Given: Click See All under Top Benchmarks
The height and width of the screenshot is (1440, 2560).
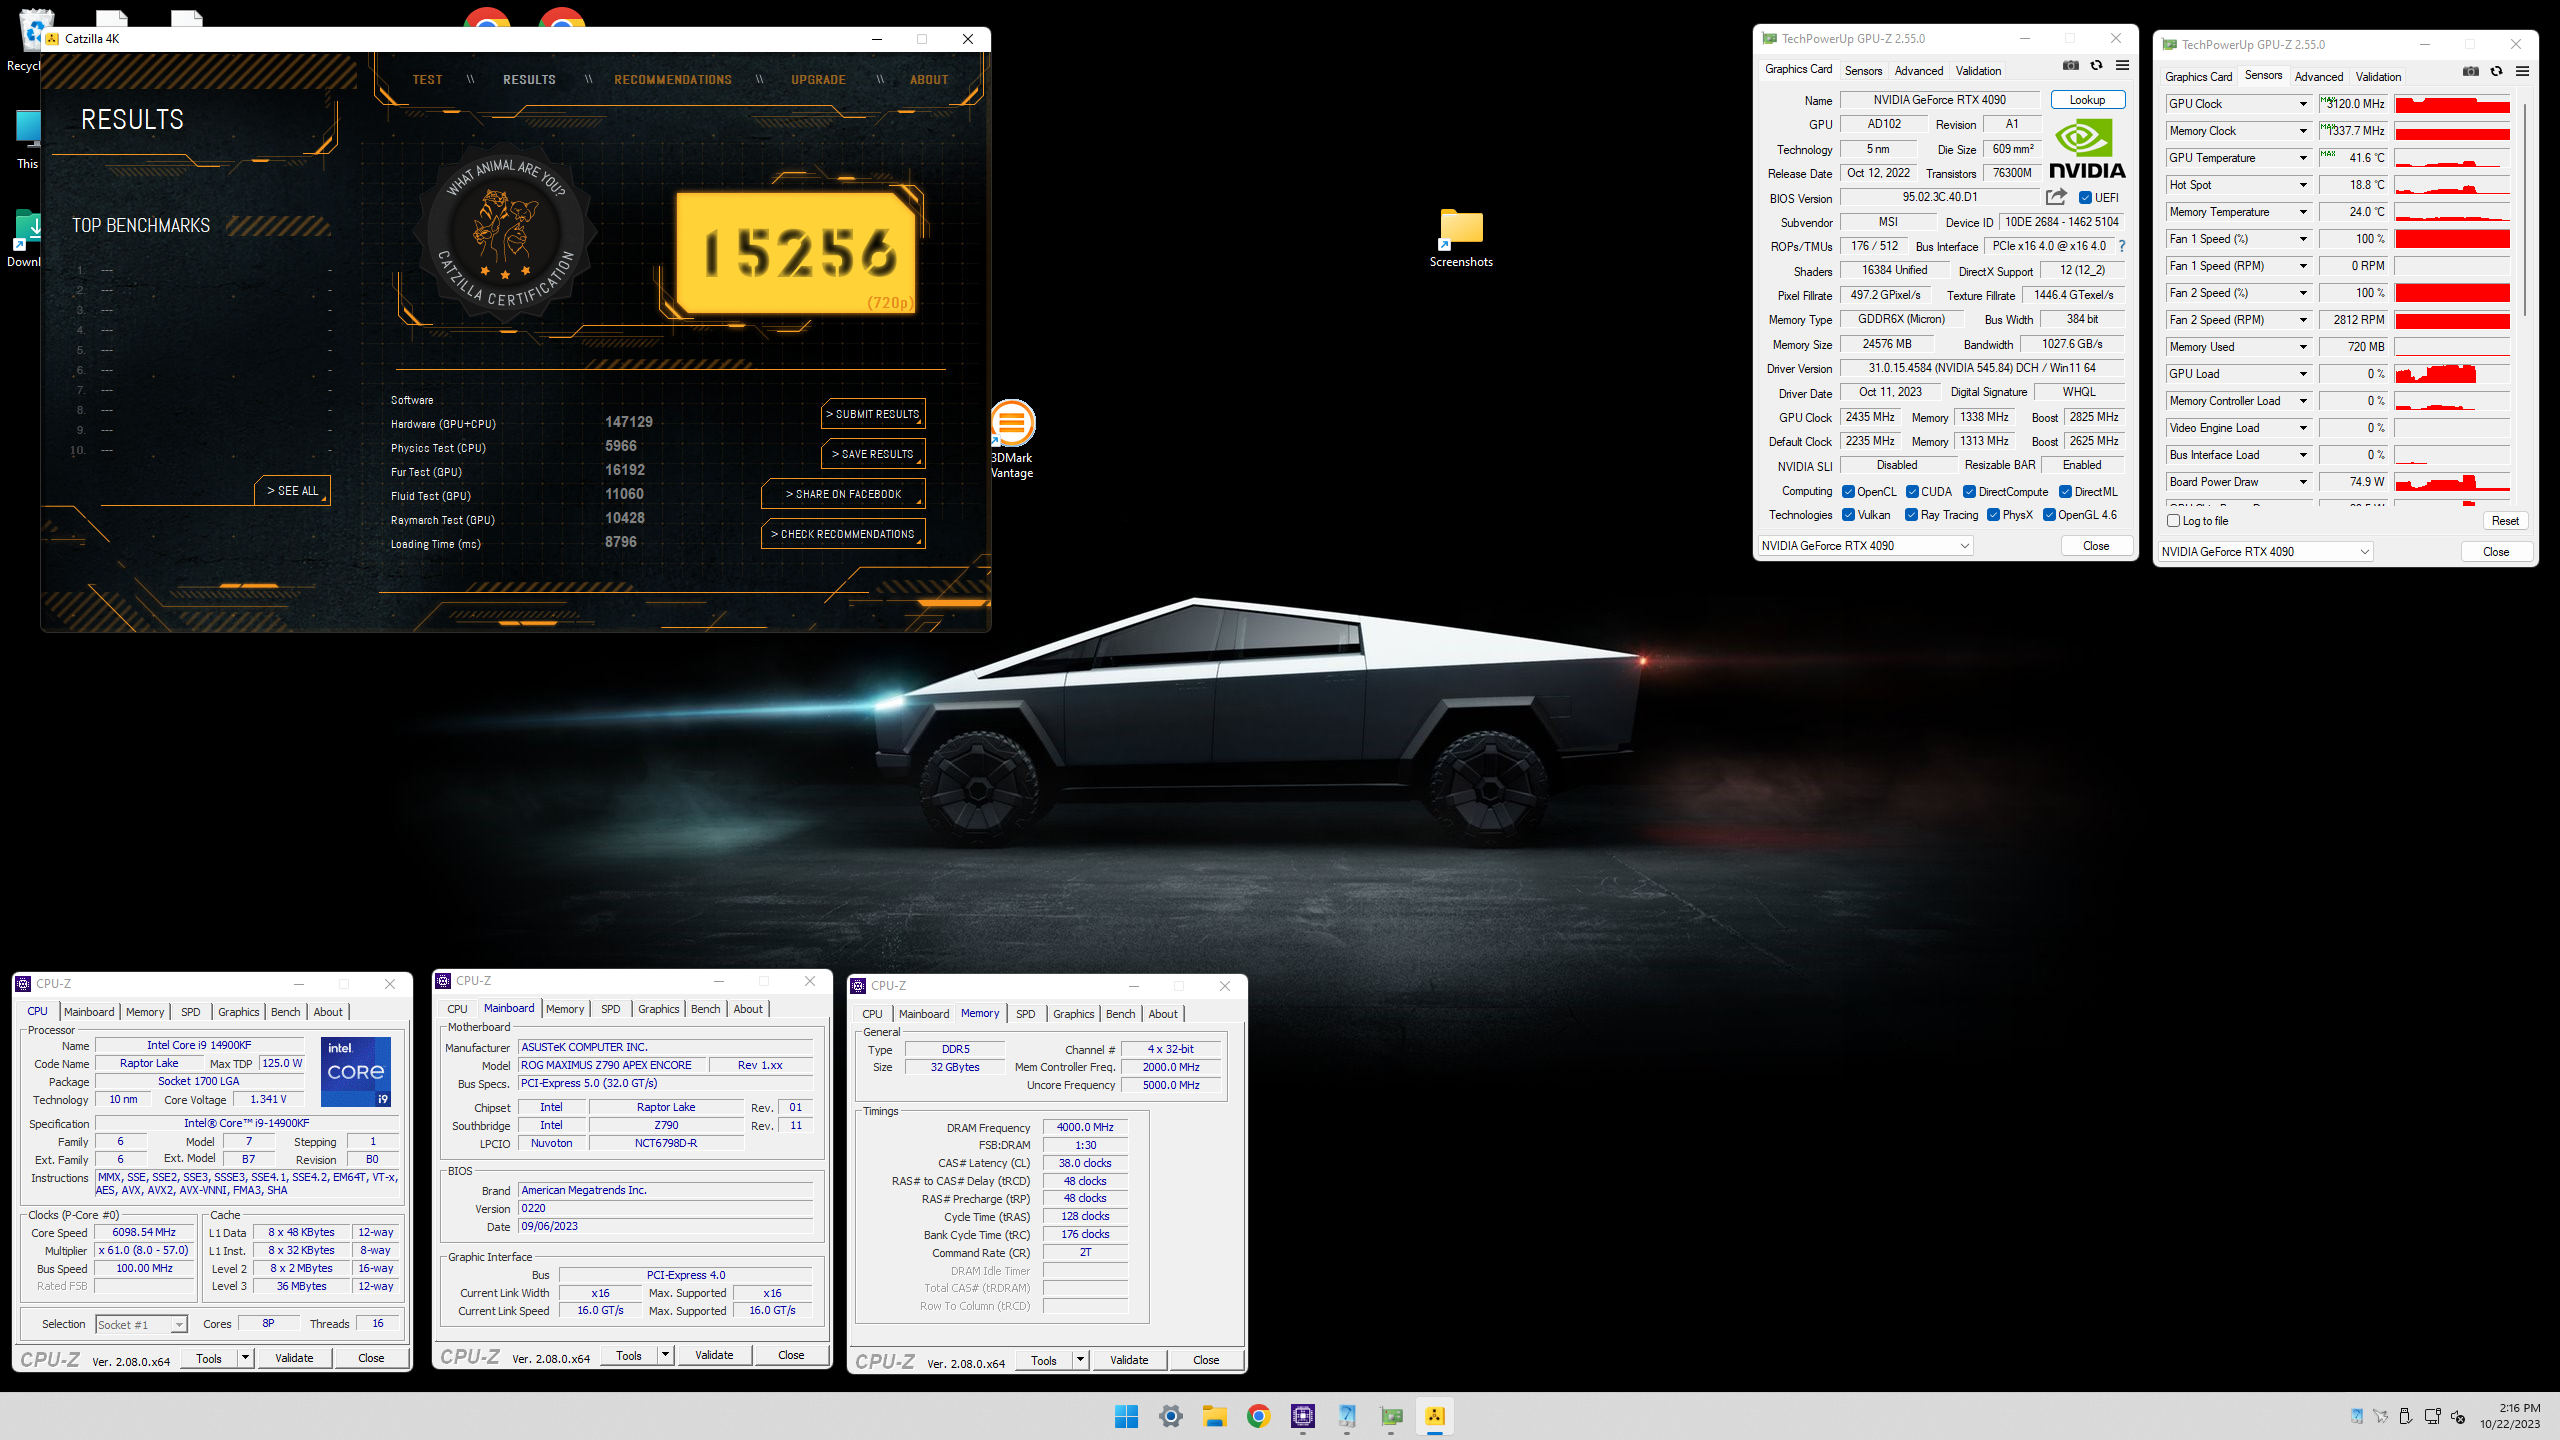Looking at the screenshot, I should click(x=292, y=491).
